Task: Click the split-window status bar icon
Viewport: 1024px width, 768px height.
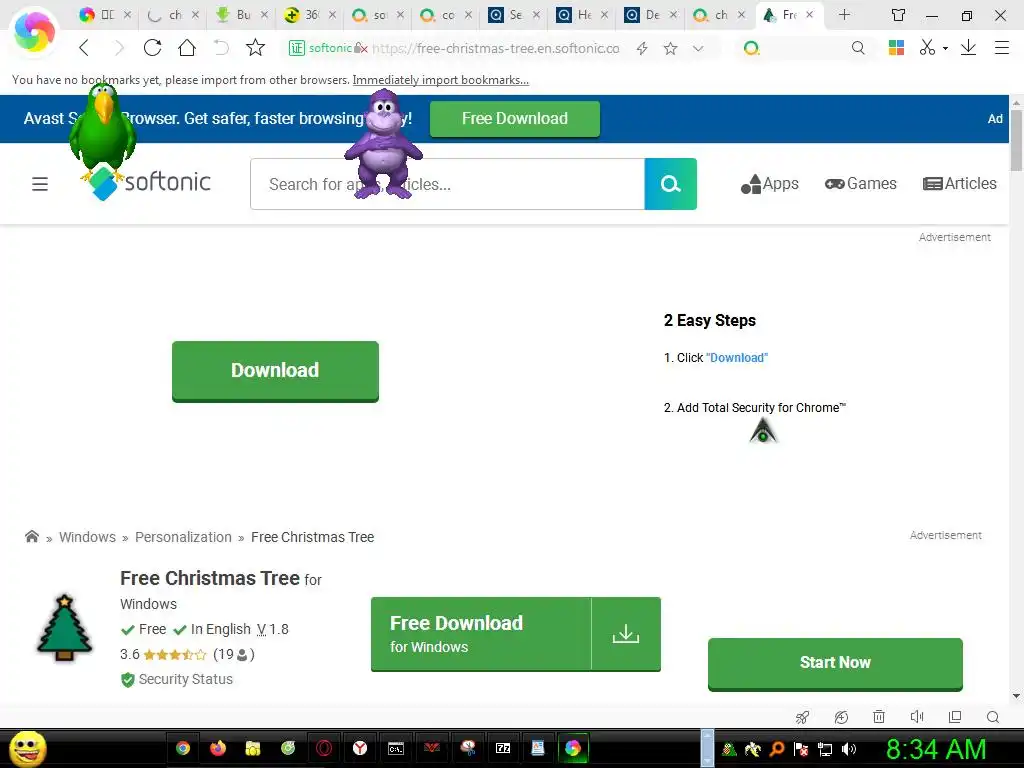Action: coord(955,716)
